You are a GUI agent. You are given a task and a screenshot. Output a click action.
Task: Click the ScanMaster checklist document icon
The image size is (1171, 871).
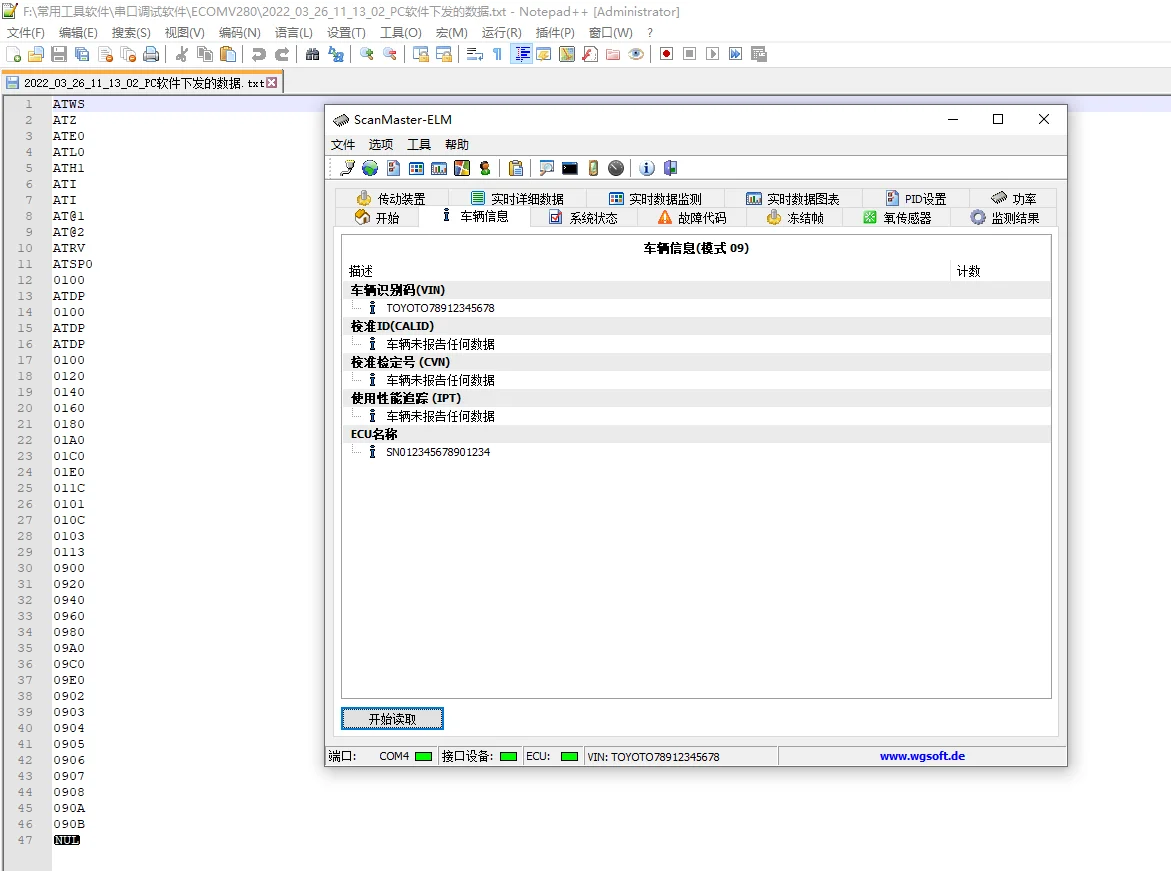tap(394, 168)
